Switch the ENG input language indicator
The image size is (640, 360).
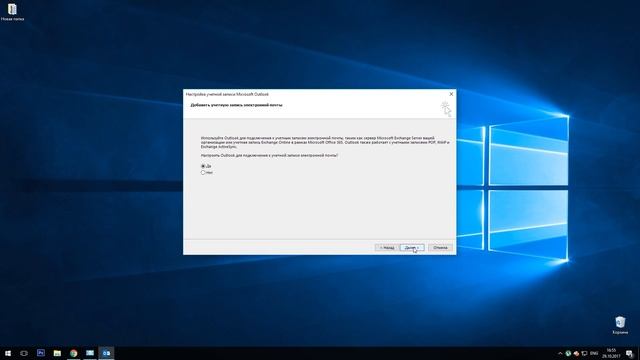594,353
